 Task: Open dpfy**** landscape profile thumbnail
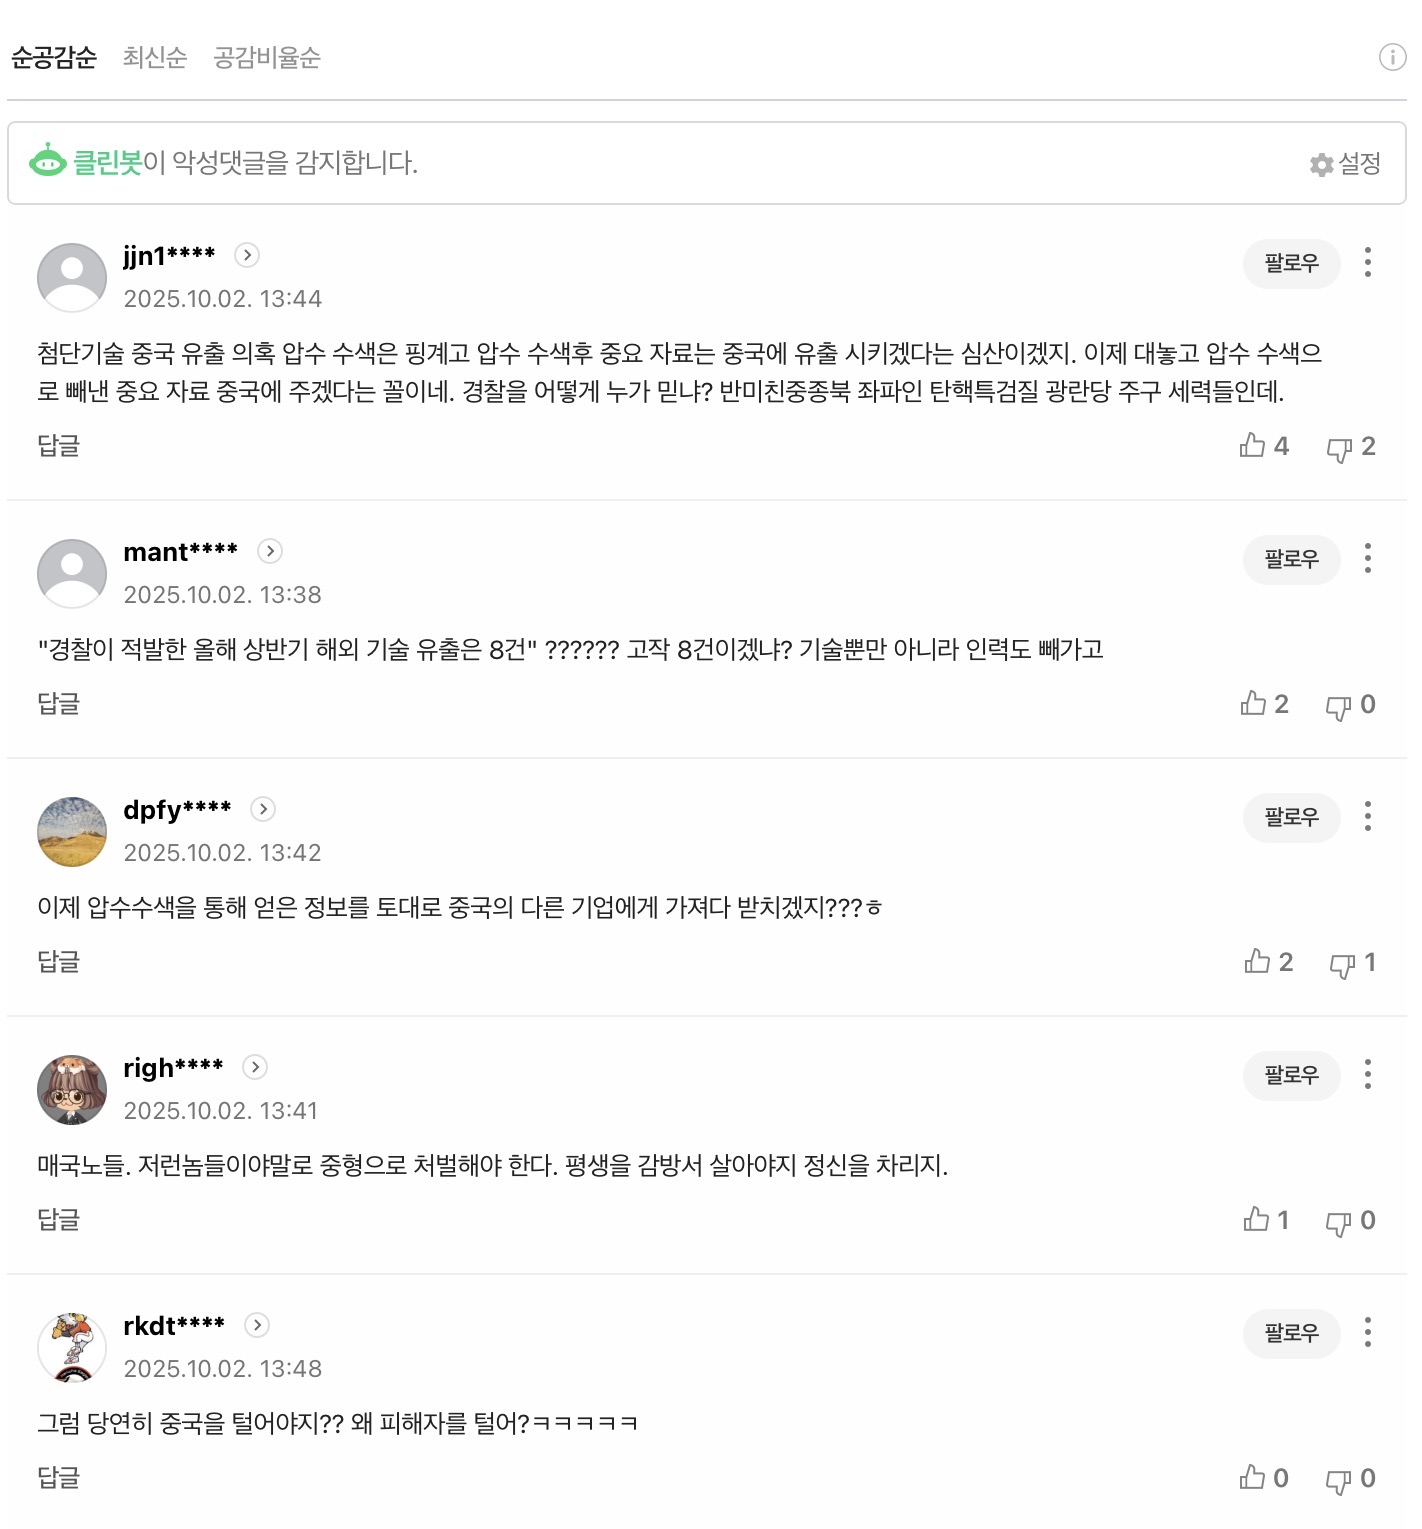[x=72, y=832]
